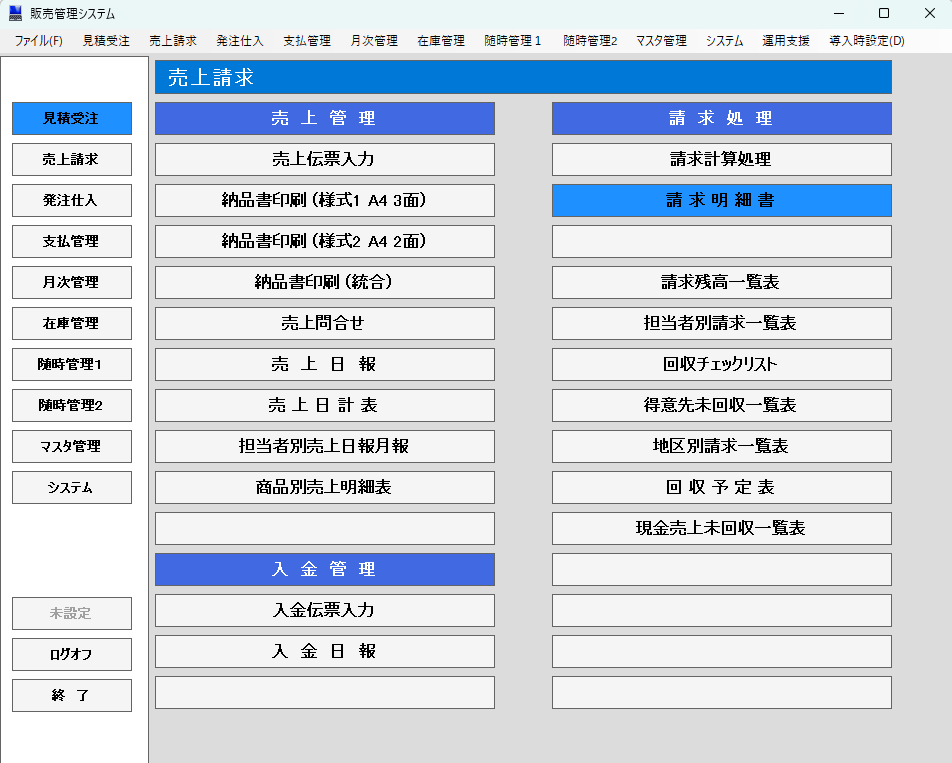
Task: Open 回収チェックリスト
Action: (721, 364)
